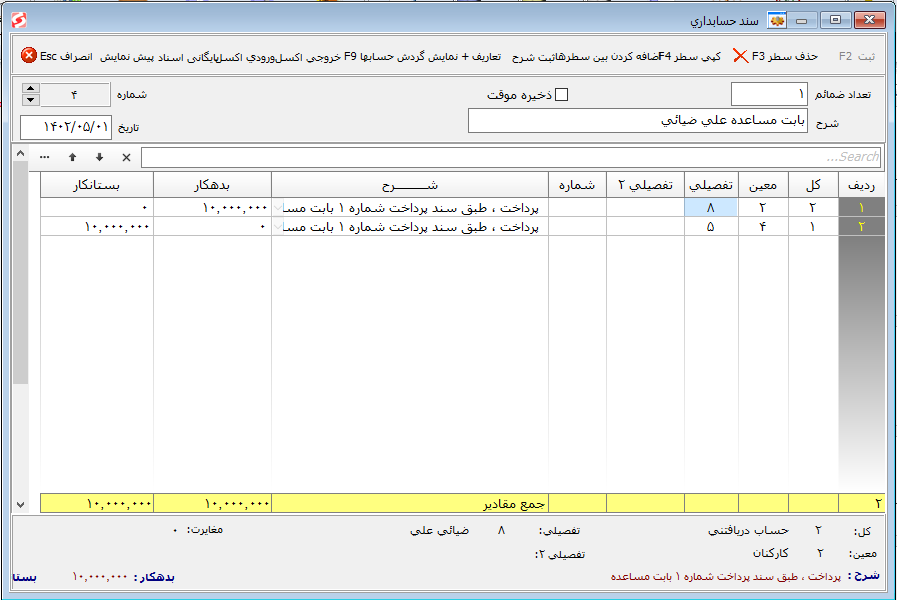
Task: Decrease document number with stepper down arrow
Action: point(31,100)
